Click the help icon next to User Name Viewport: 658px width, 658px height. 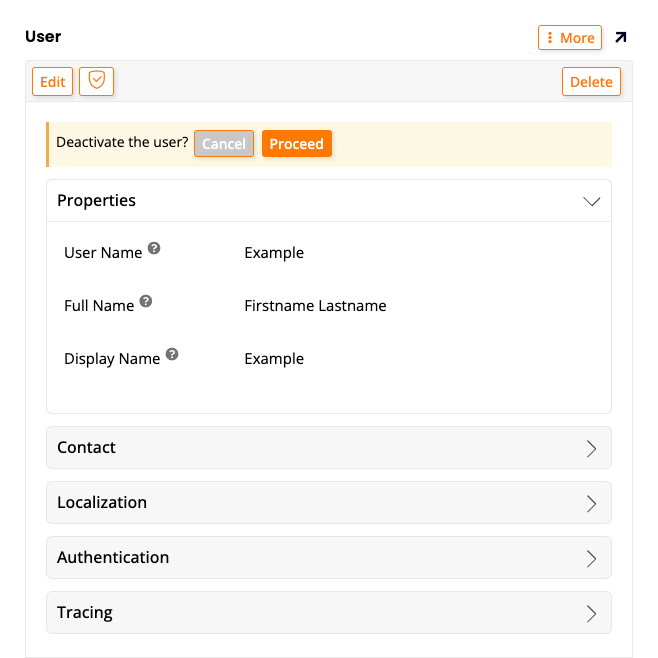point(154,249)
